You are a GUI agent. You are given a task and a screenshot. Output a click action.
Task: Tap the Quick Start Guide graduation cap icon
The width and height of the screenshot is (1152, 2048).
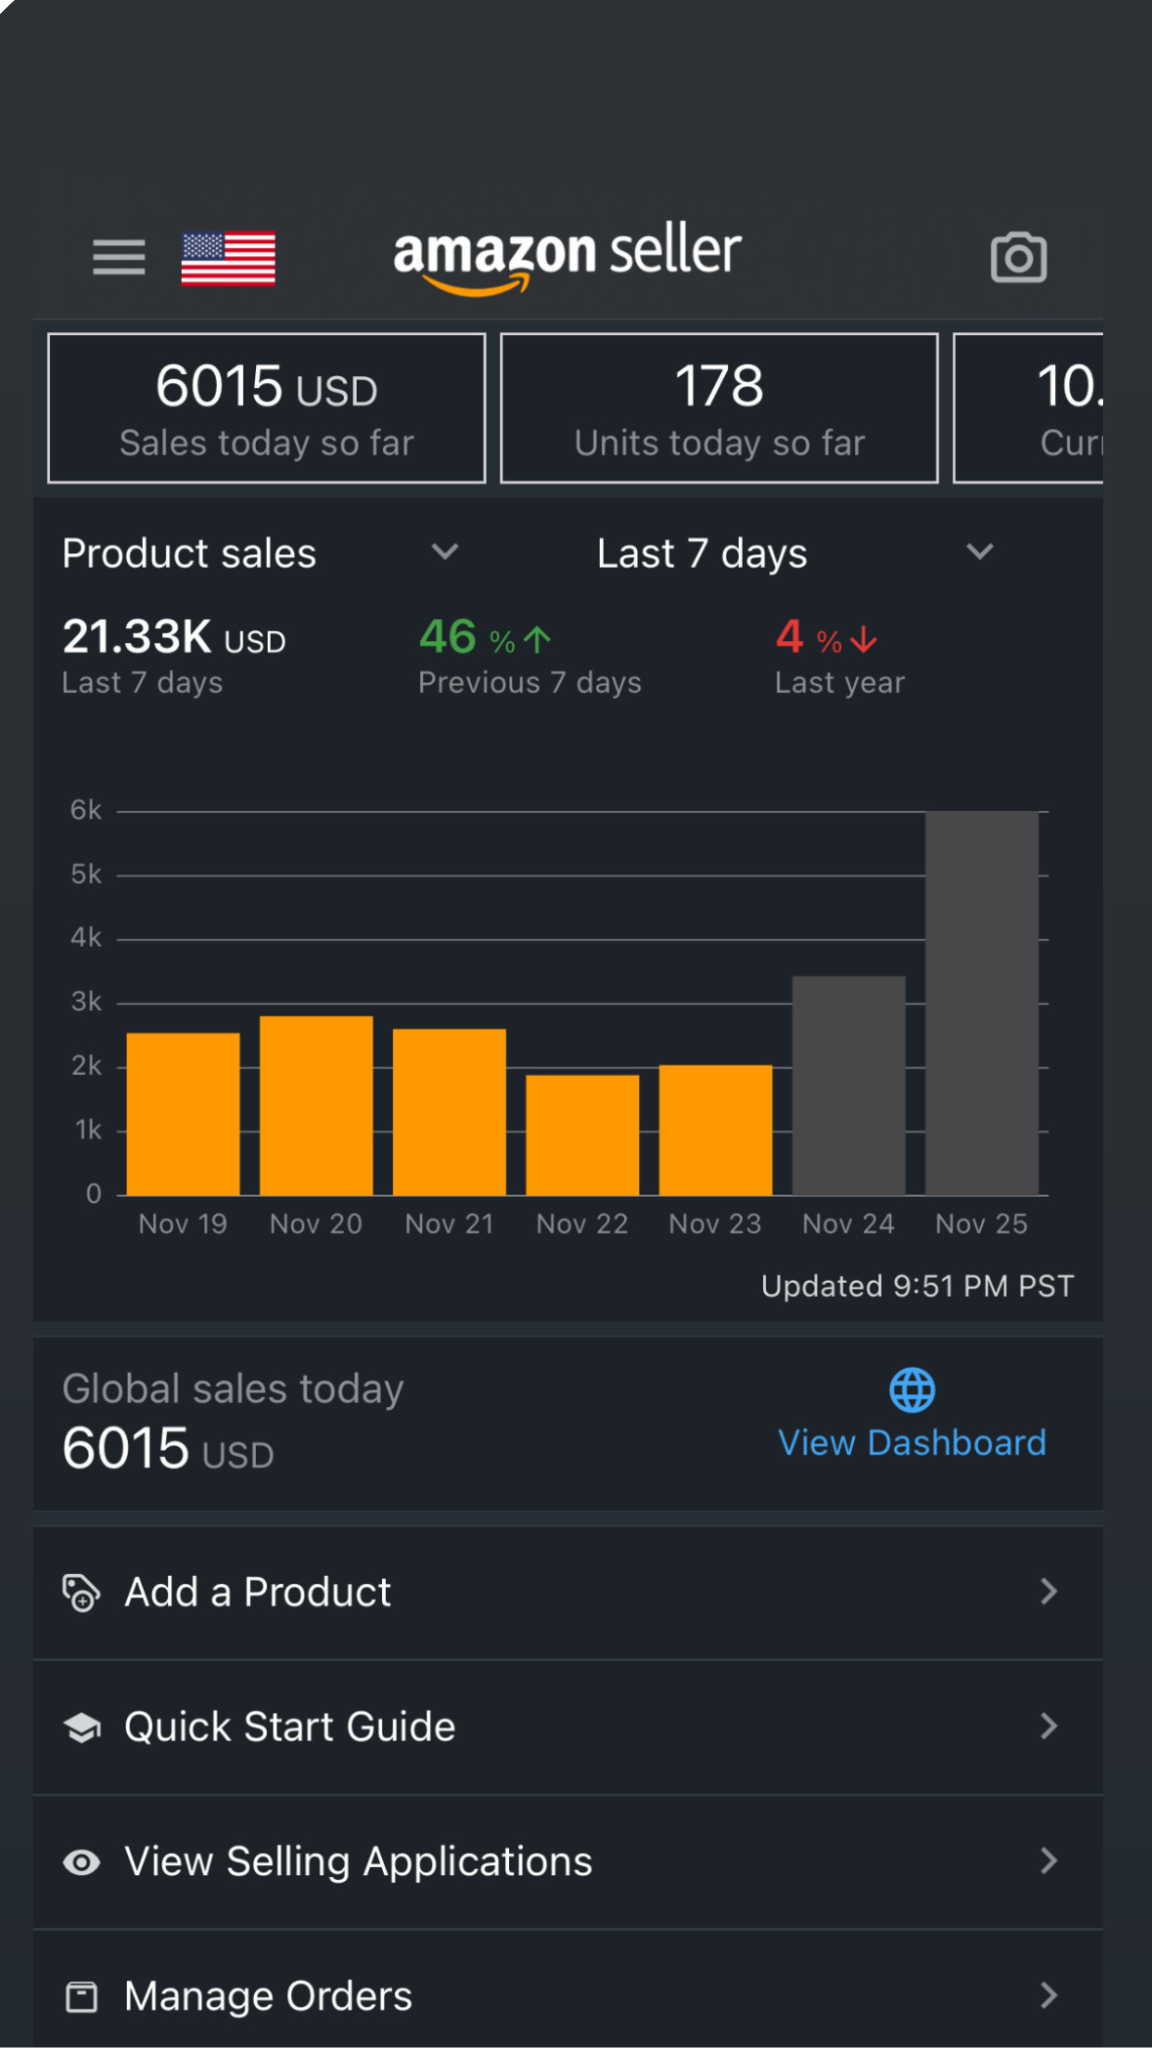coord(81,1727)
